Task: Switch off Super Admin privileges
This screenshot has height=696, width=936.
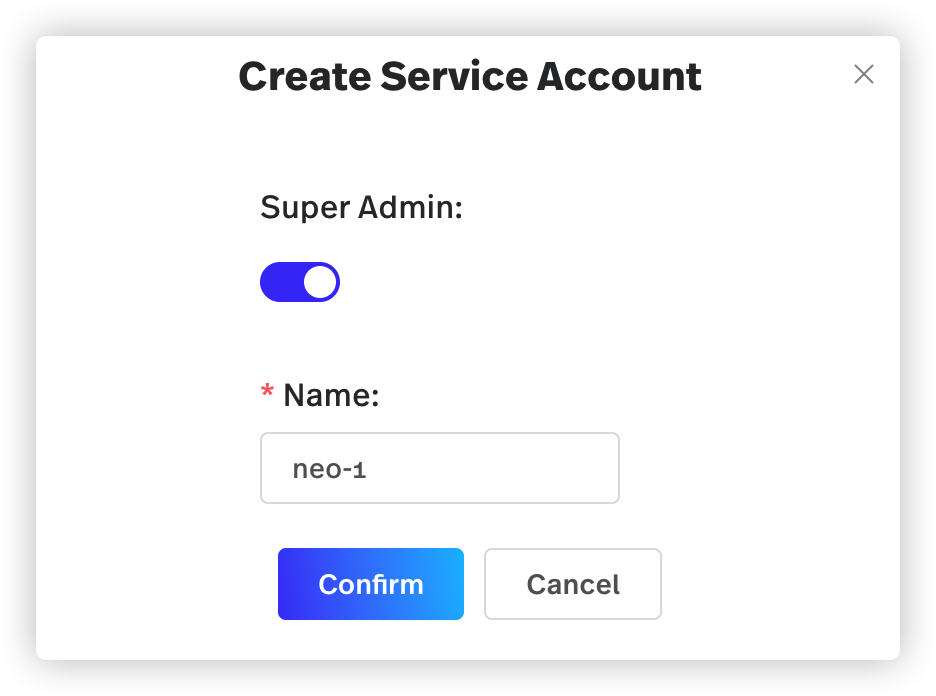Action: pos(300,282)
